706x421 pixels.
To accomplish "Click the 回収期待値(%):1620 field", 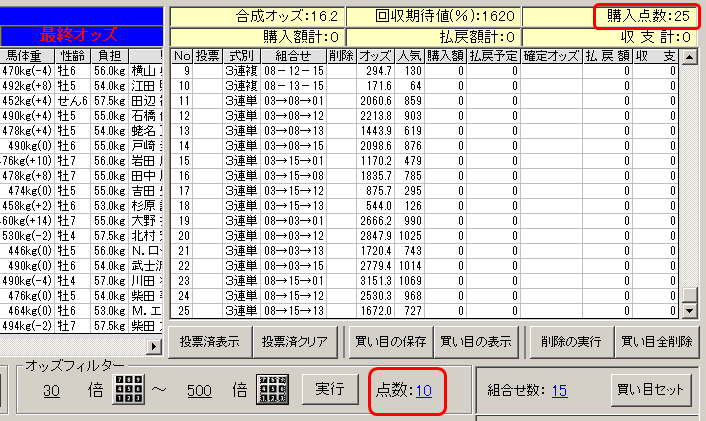I will [x=433, y=17].
